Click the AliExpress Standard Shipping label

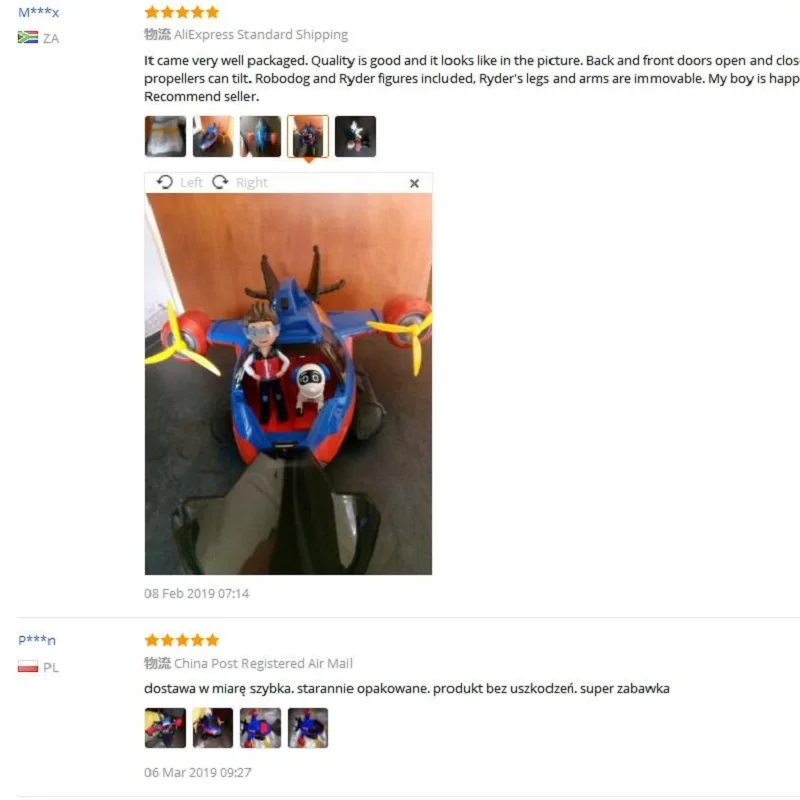pos(261,34)
